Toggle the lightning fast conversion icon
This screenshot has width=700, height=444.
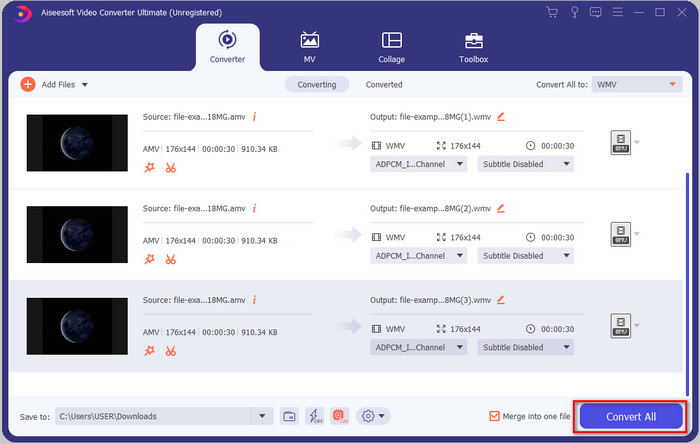[315, 416]
